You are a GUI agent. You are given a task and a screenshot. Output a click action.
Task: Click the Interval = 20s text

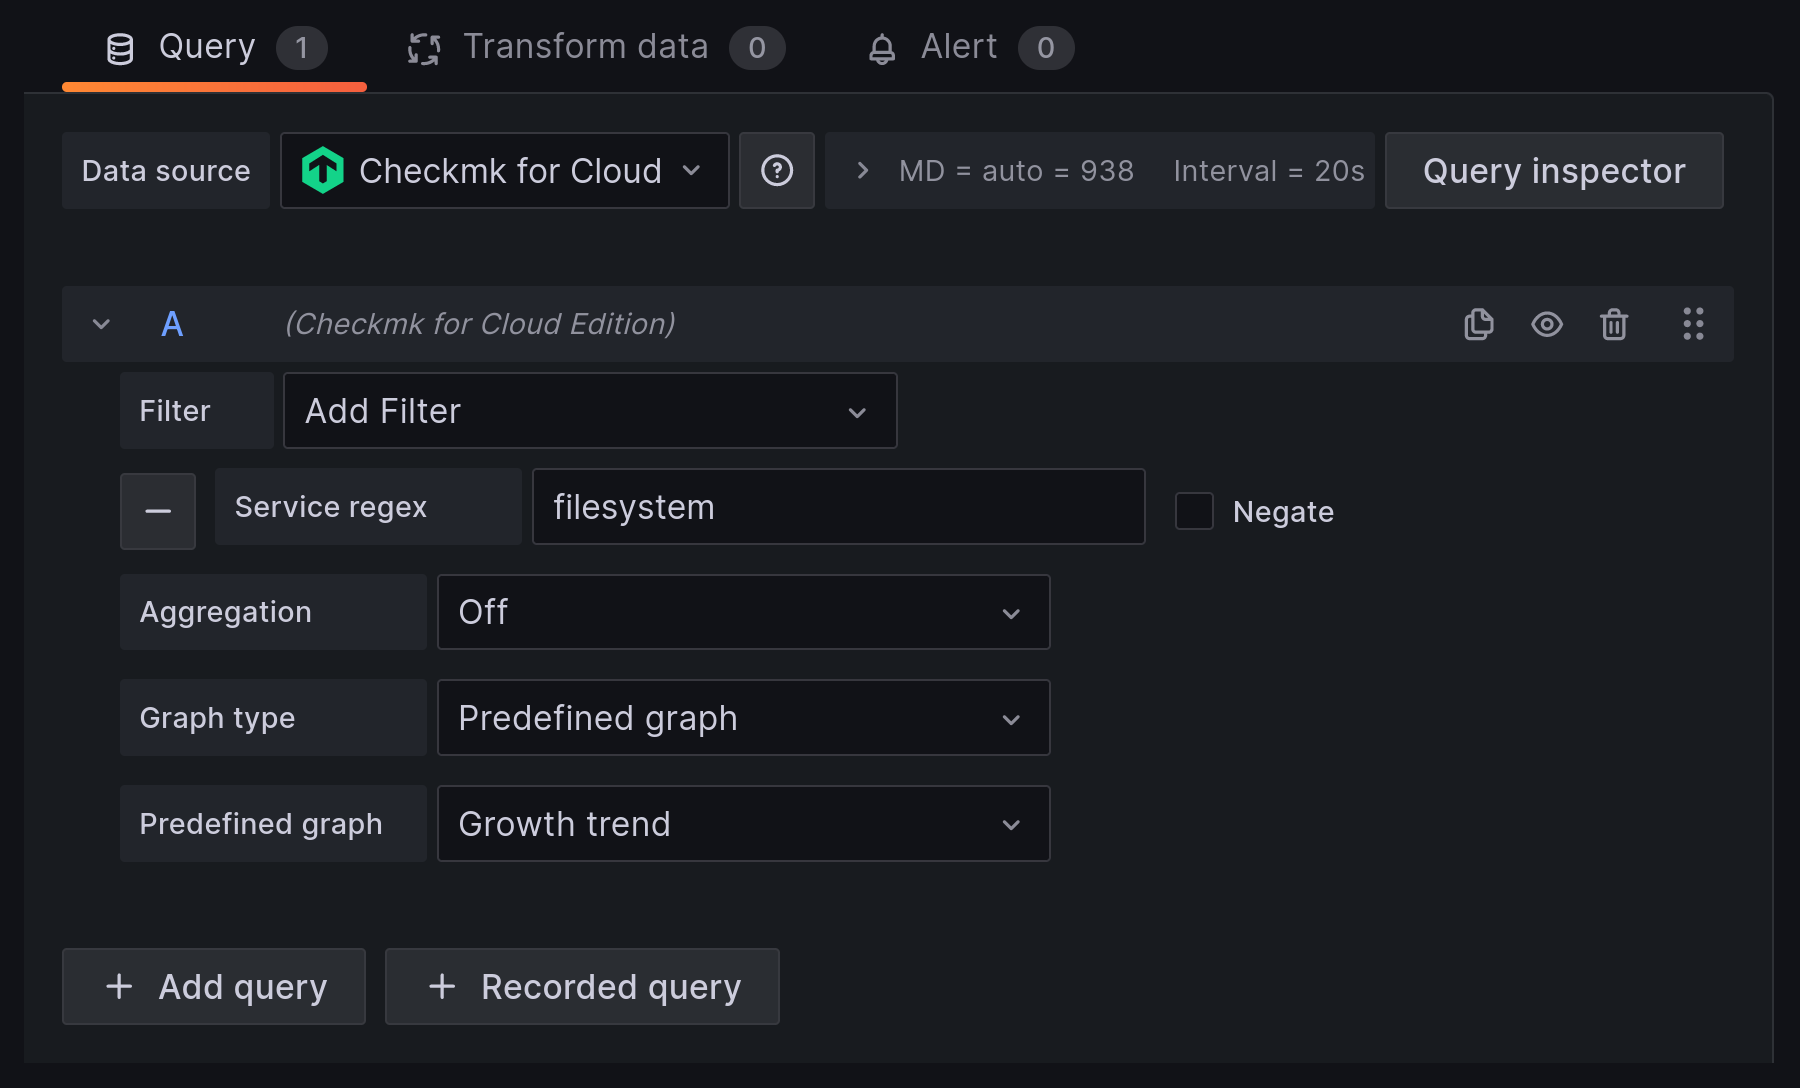click(1269, 171)
